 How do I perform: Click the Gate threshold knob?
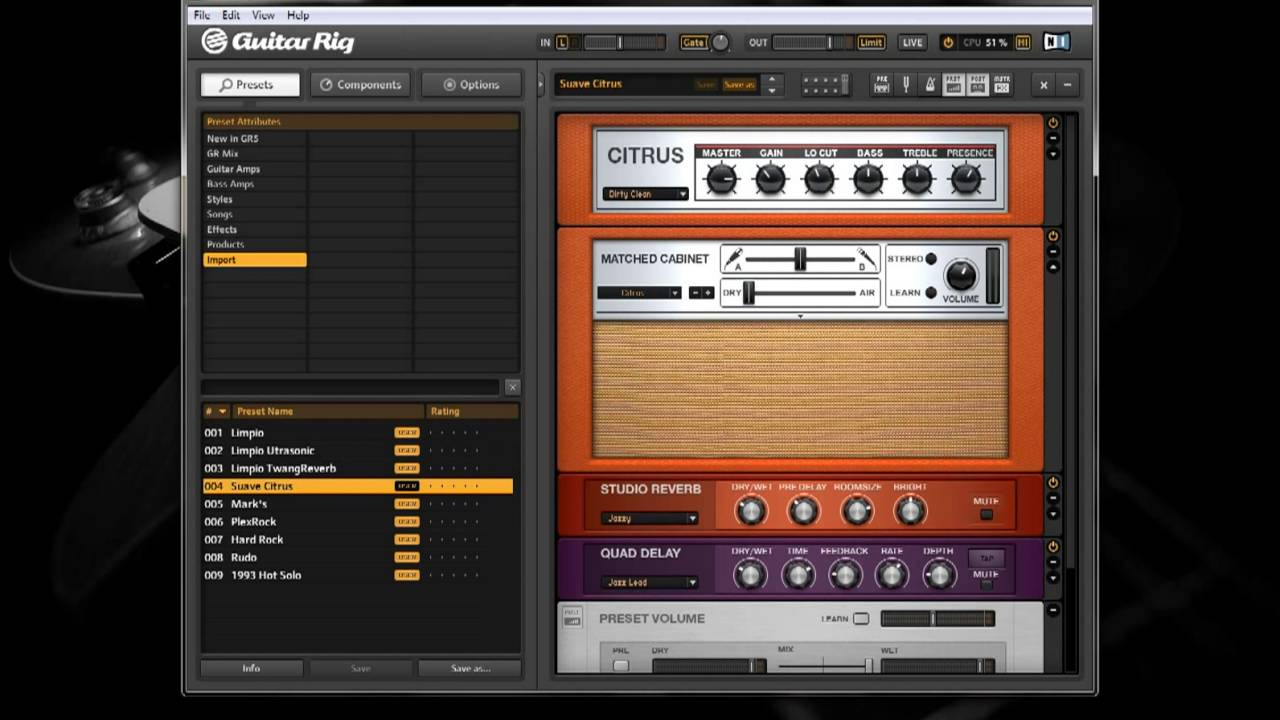[x=720, y=43]
